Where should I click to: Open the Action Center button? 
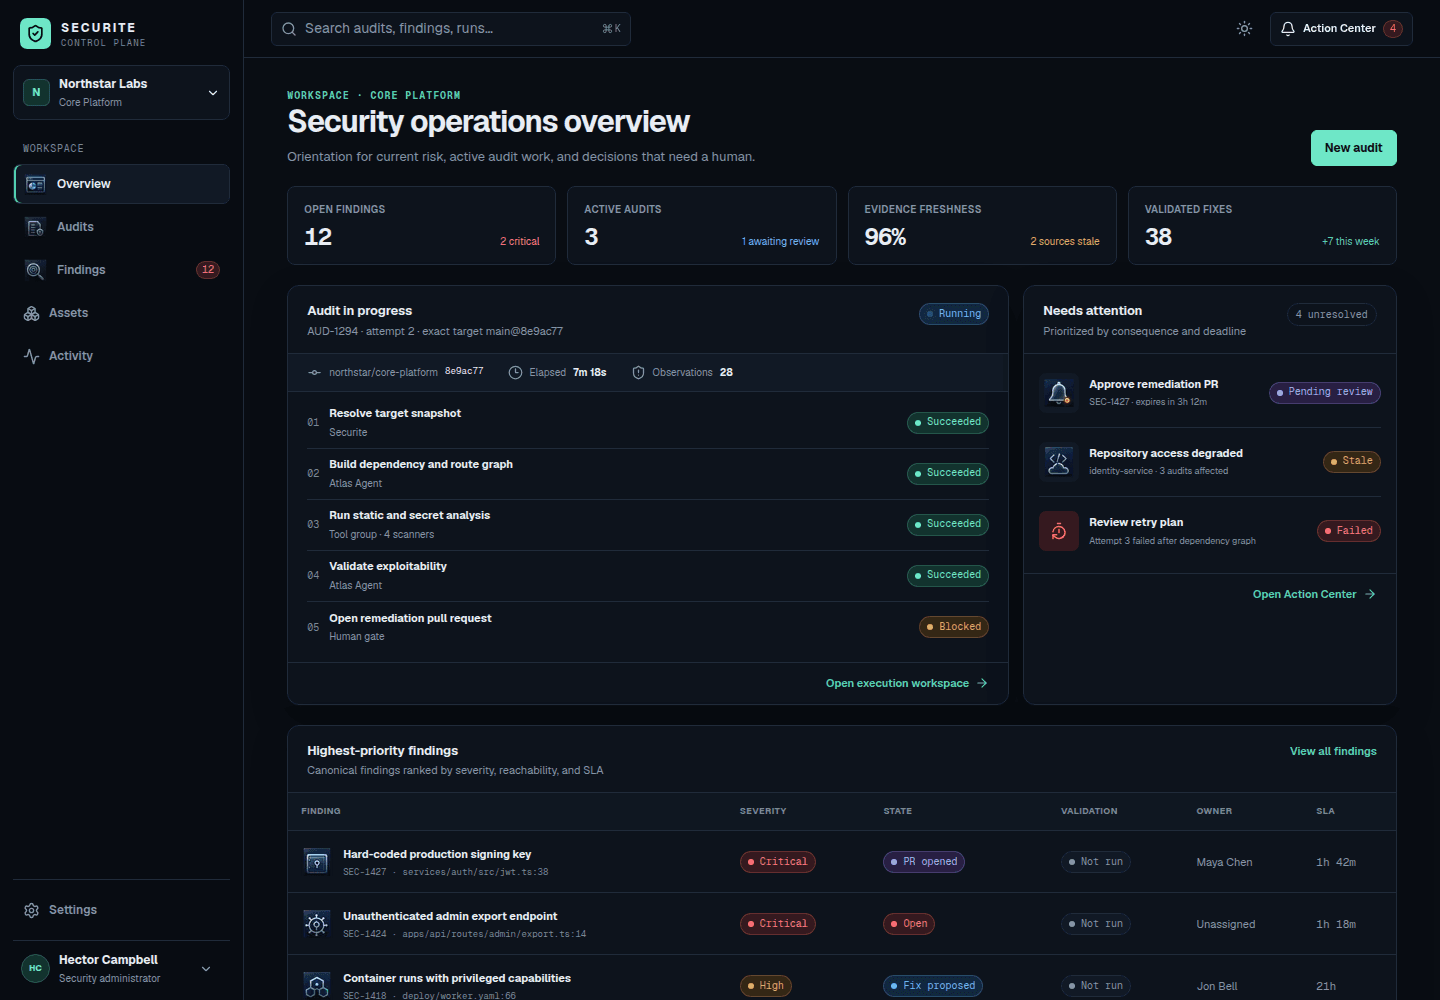click(1341, 29)
